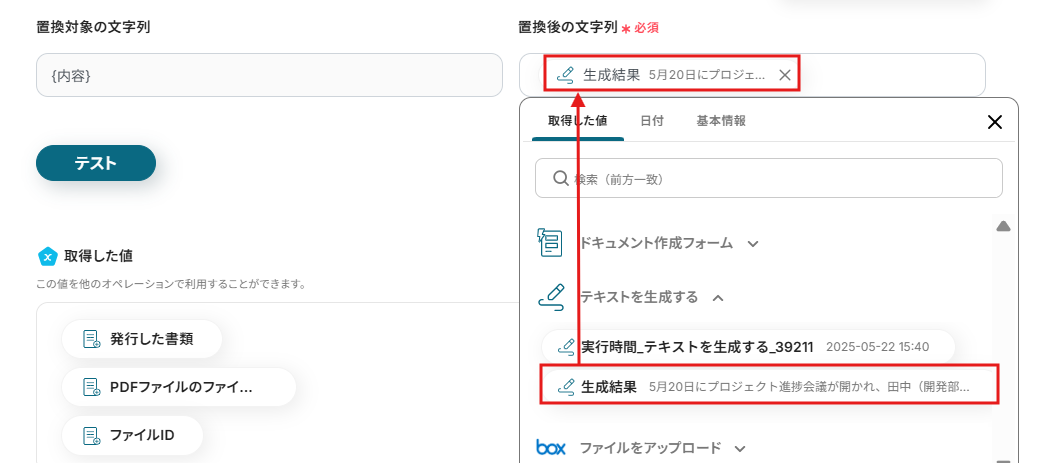Click document icon in ファイルID chip

coord(91,435)
